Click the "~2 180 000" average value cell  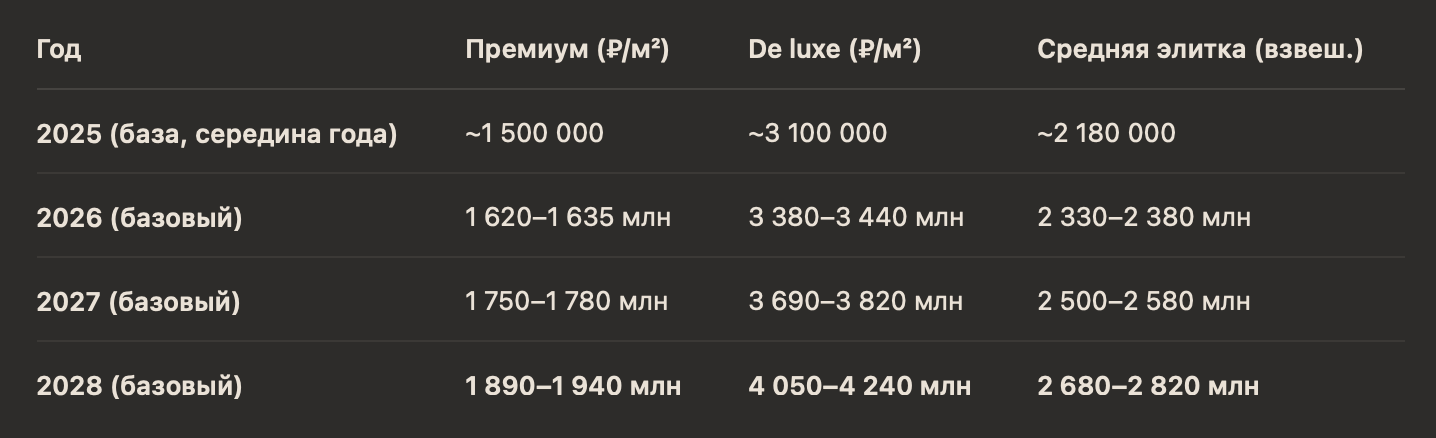click(x=1106, y=134)
